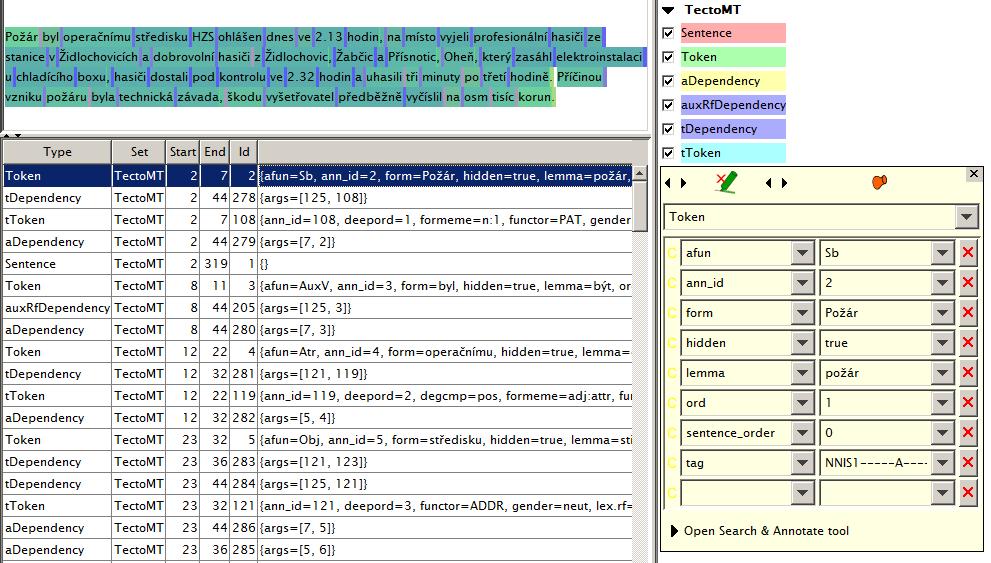Click the right arrow shrinking annotation start

pyautogui.click(x=684, y=183)
